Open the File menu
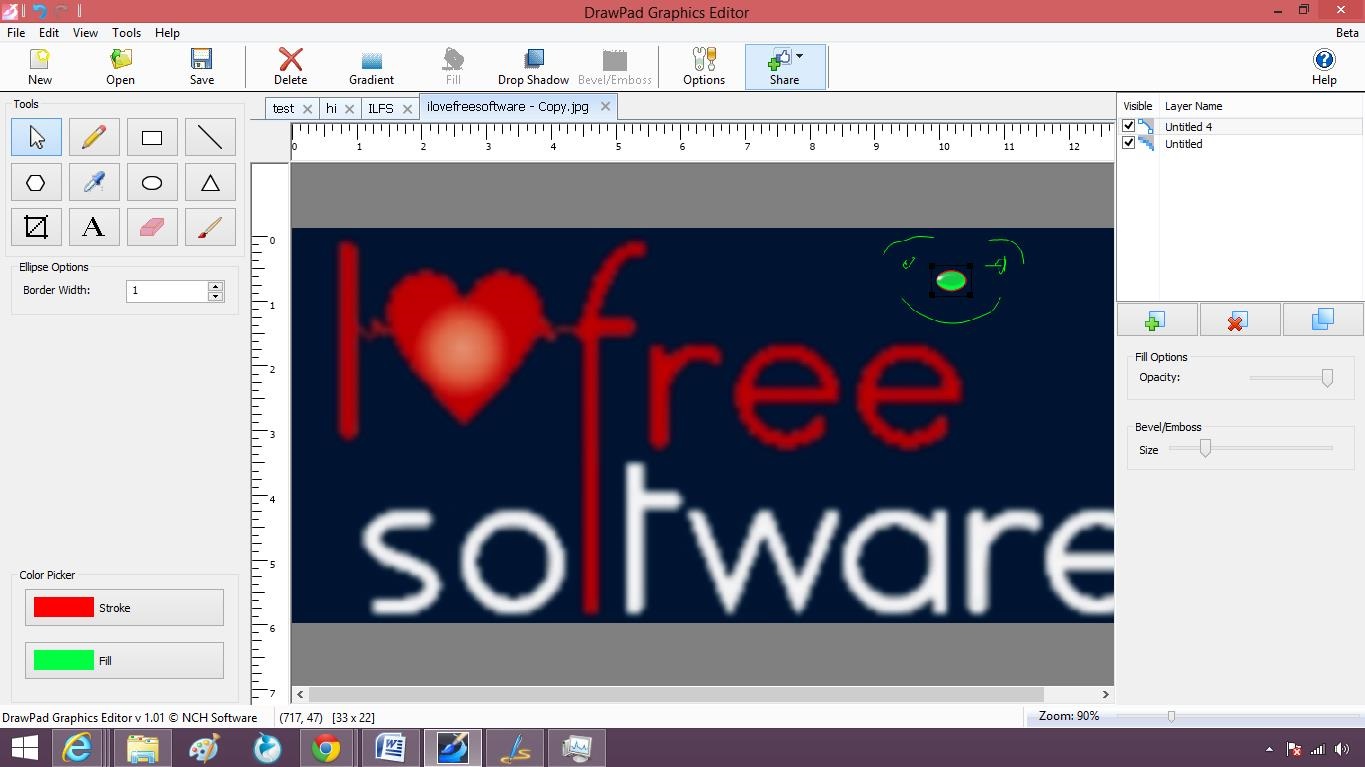 16,32
